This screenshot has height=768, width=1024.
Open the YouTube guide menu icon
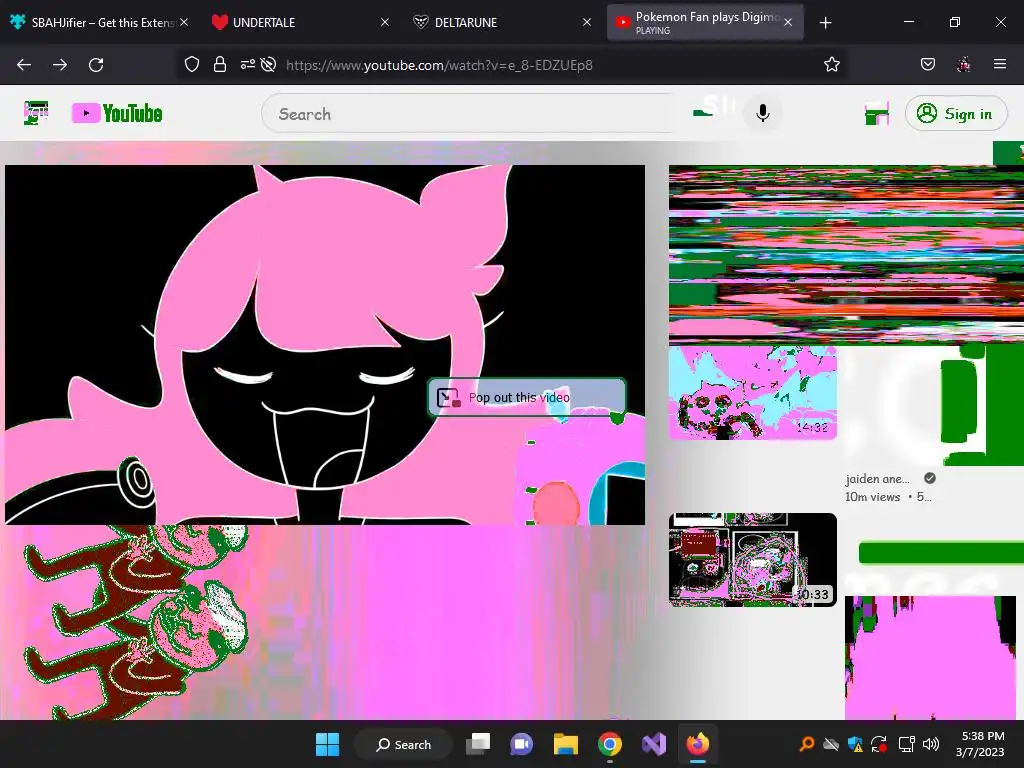coord(36,113)
